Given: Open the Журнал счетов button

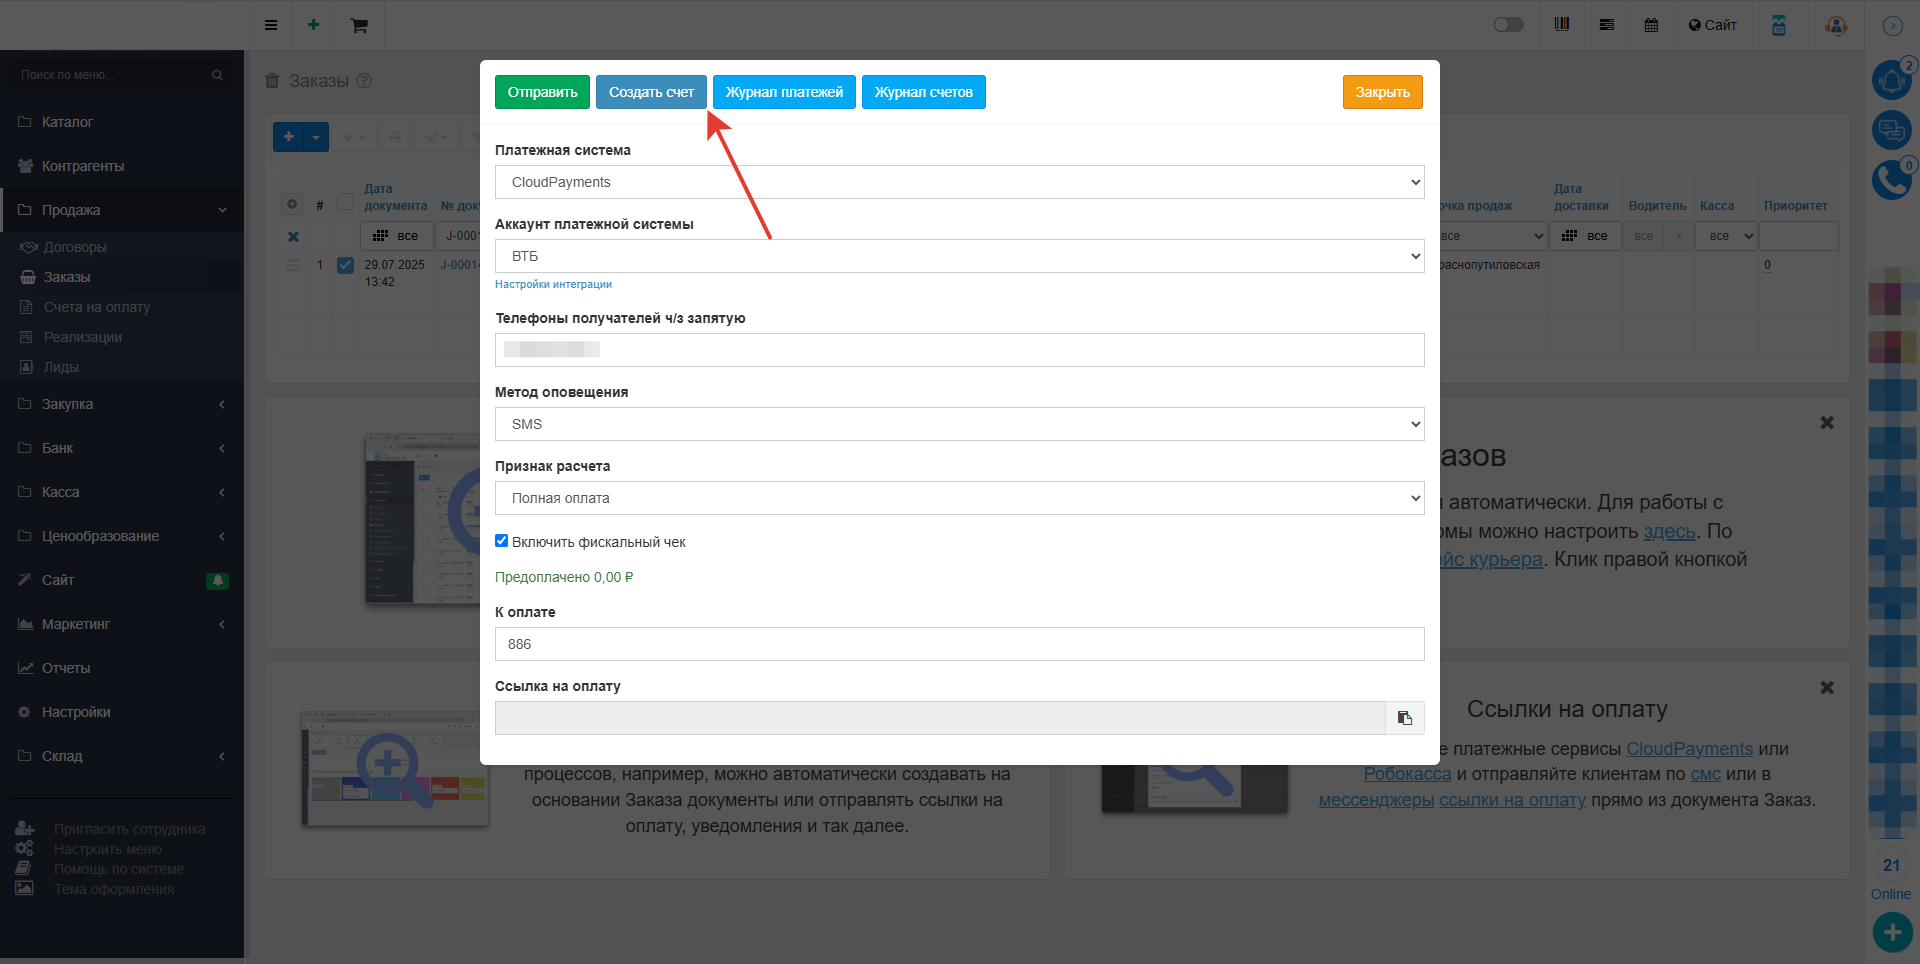Looking at the screenshot, I should point(923,92).
